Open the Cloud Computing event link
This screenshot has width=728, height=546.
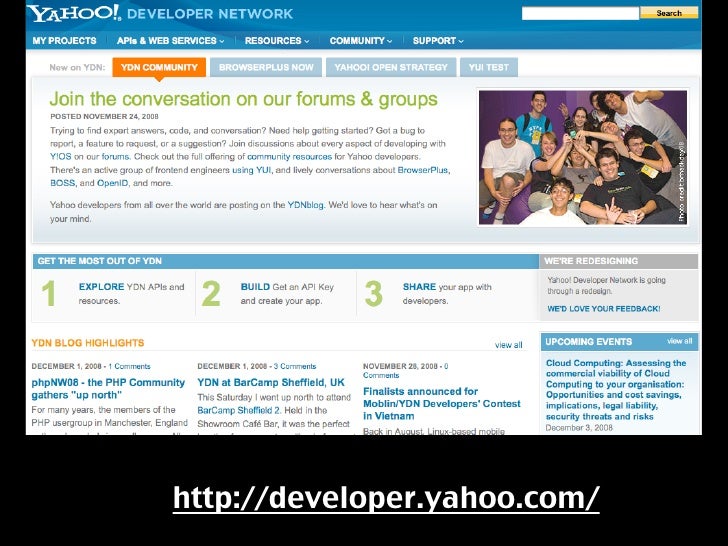[616, 390]
